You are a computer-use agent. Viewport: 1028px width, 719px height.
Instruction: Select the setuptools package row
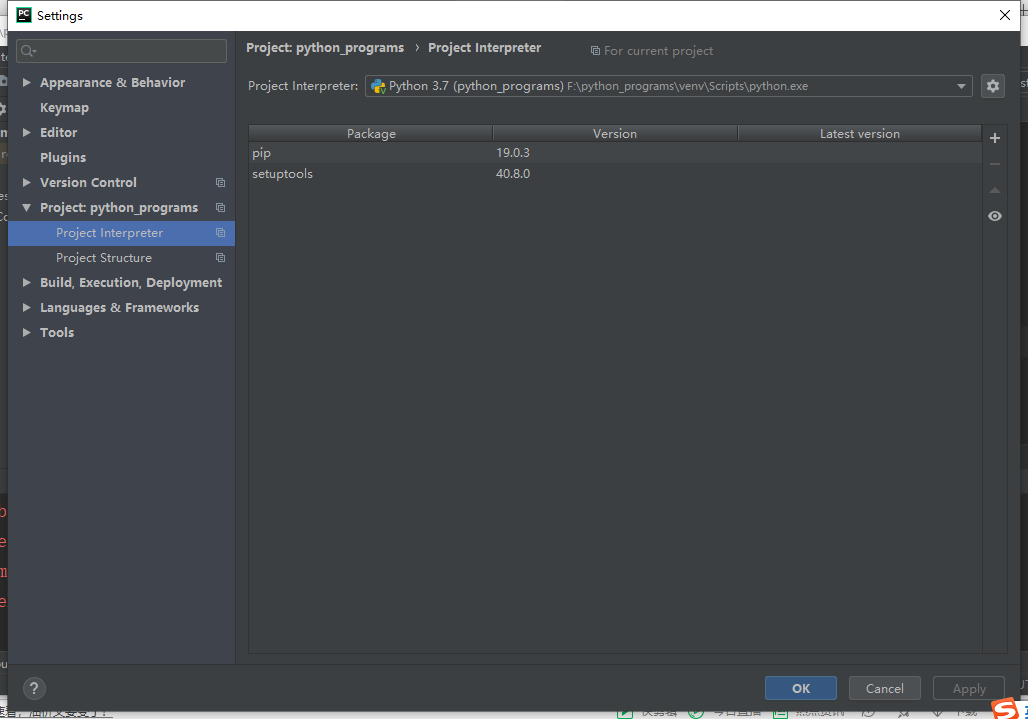click(x=615, y=174)
